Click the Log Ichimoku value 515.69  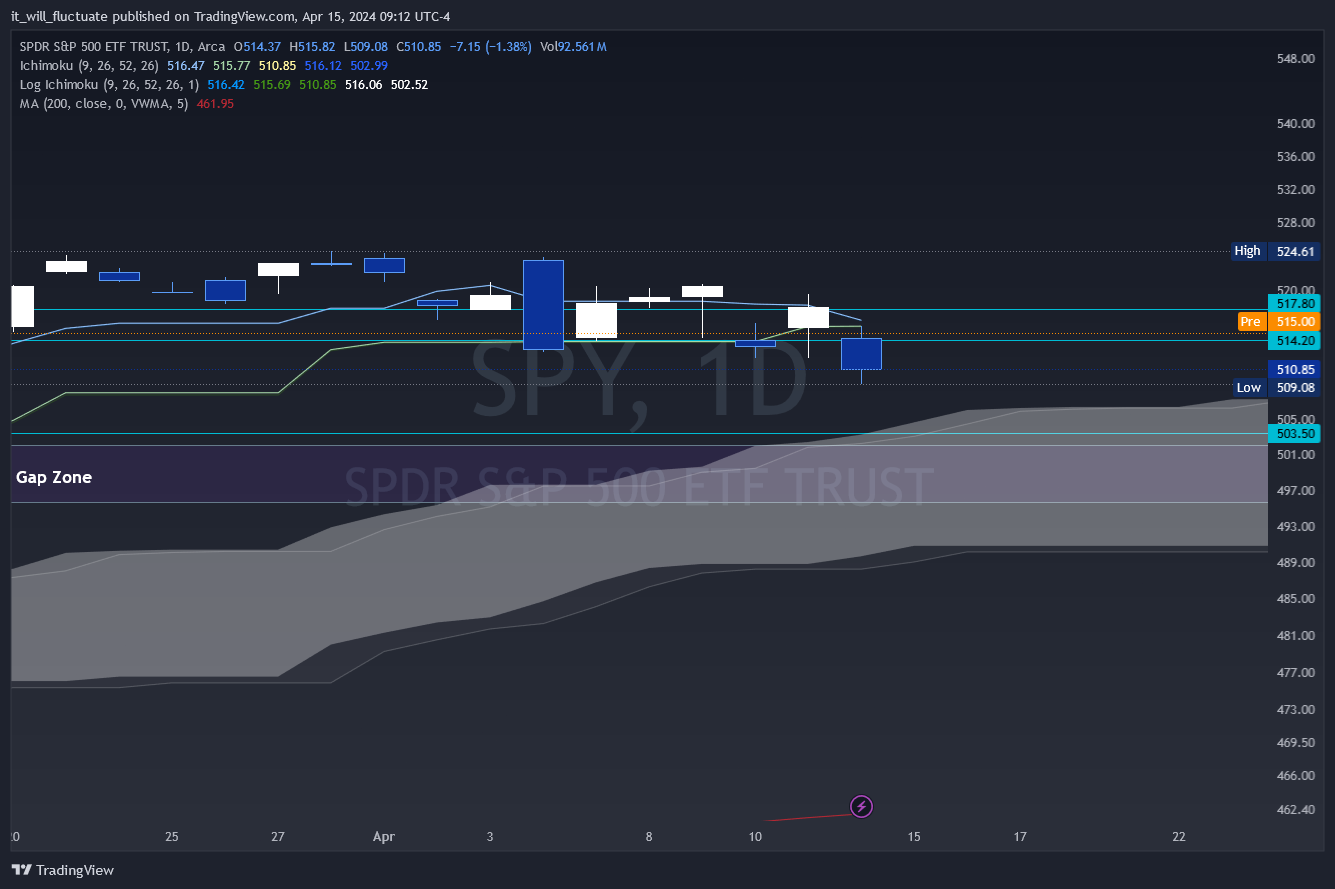point(272,85)
